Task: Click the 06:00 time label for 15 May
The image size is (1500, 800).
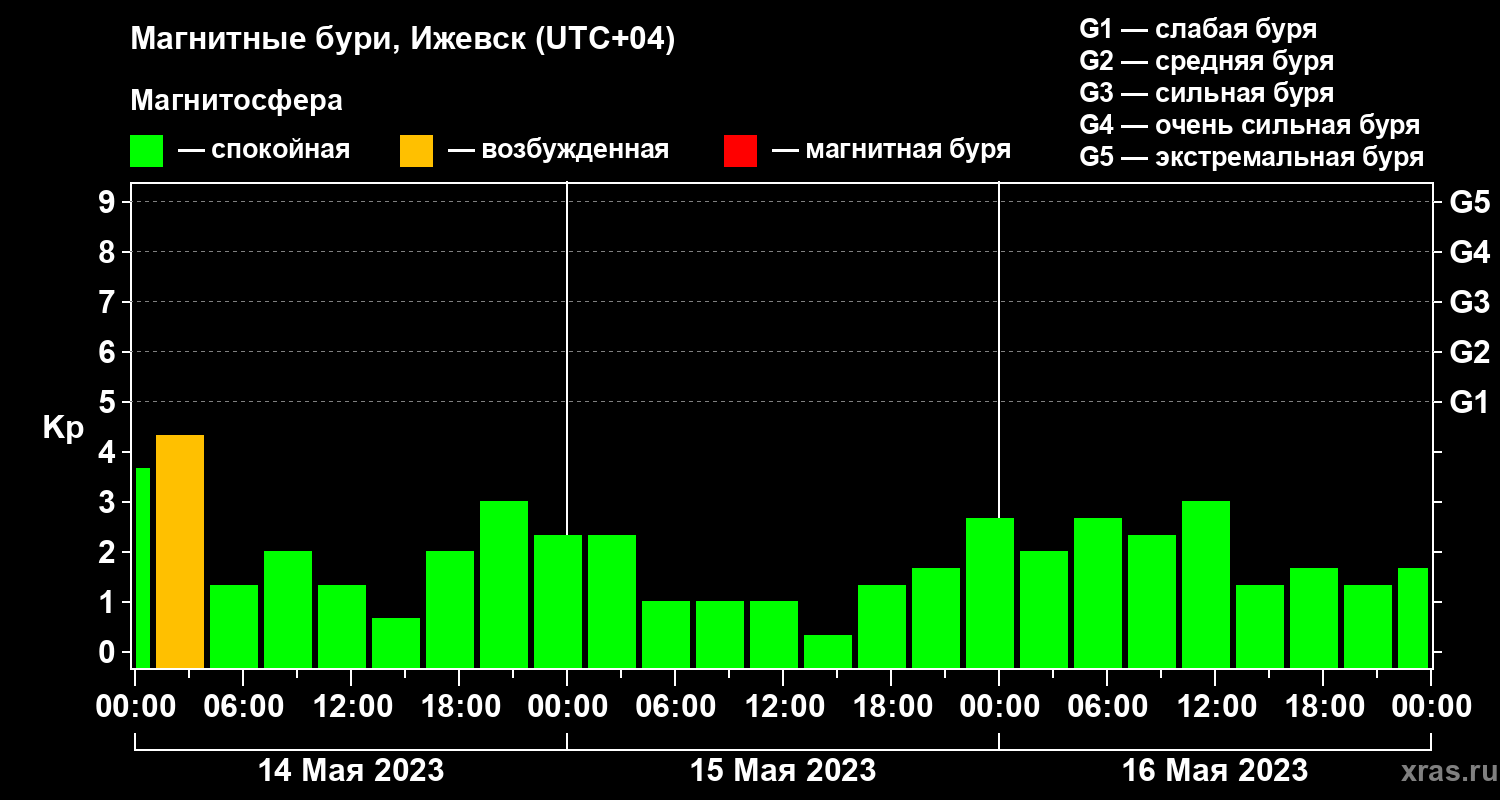Action: click(x=675, y=707)
